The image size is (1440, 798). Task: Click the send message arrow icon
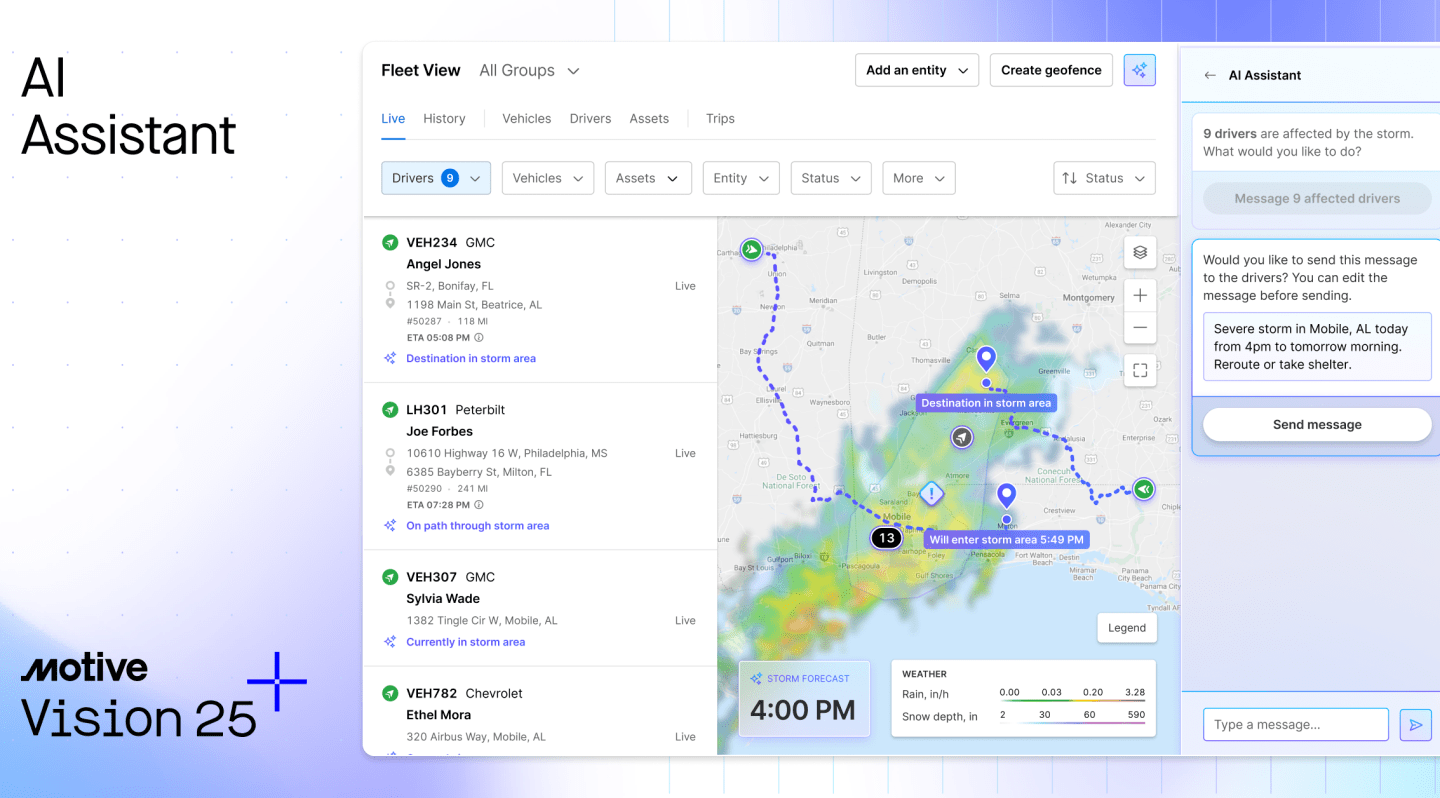(1415, 725)
